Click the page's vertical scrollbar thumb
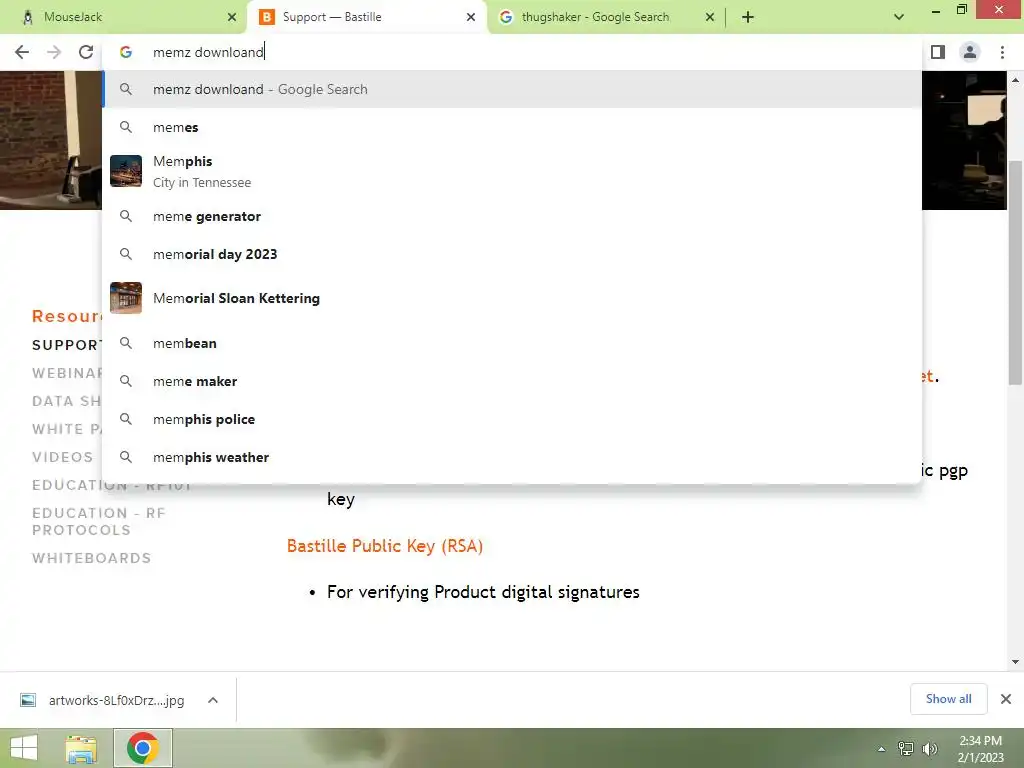This screenshot has width=1024, height=768. tap(1015, 272)
